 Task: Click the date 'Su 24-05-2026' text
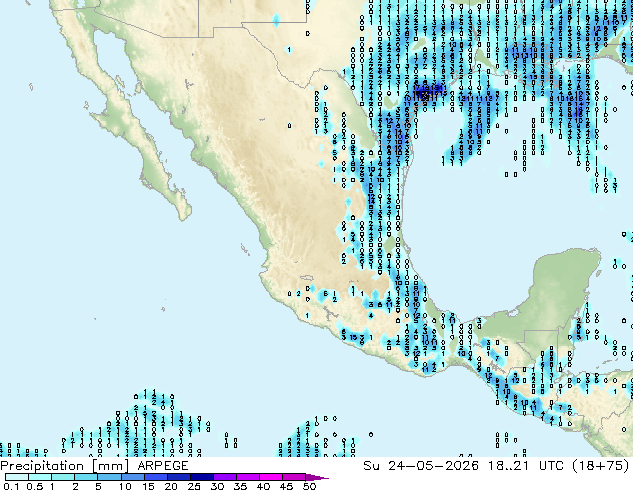421,466
